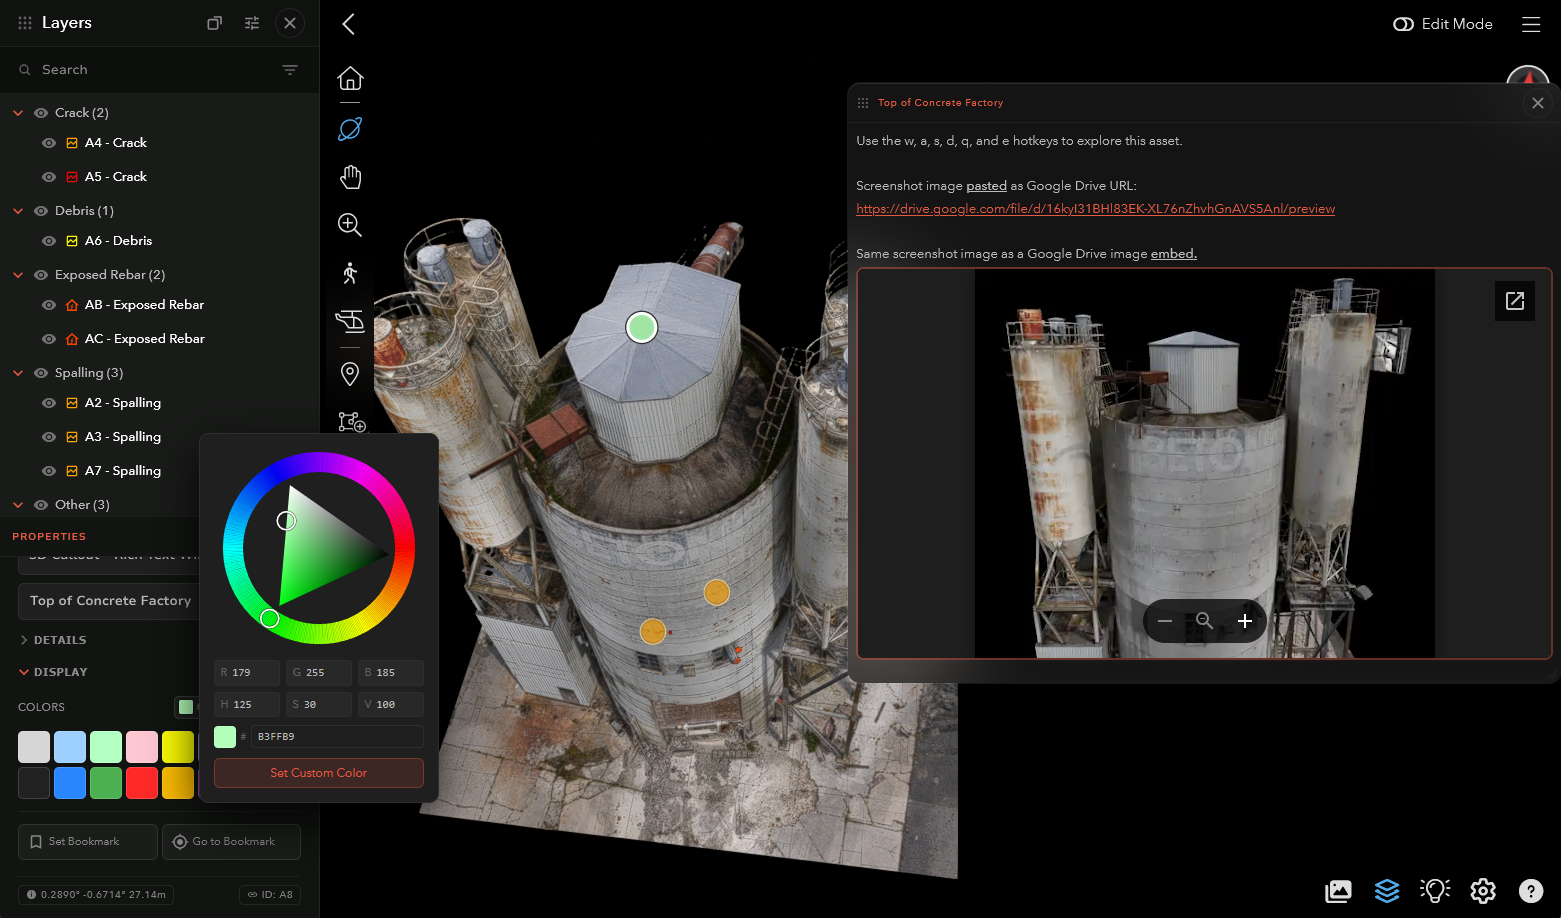Click the compass north indicator
The image size is (1561, 918).
(x=1528, y=75)
